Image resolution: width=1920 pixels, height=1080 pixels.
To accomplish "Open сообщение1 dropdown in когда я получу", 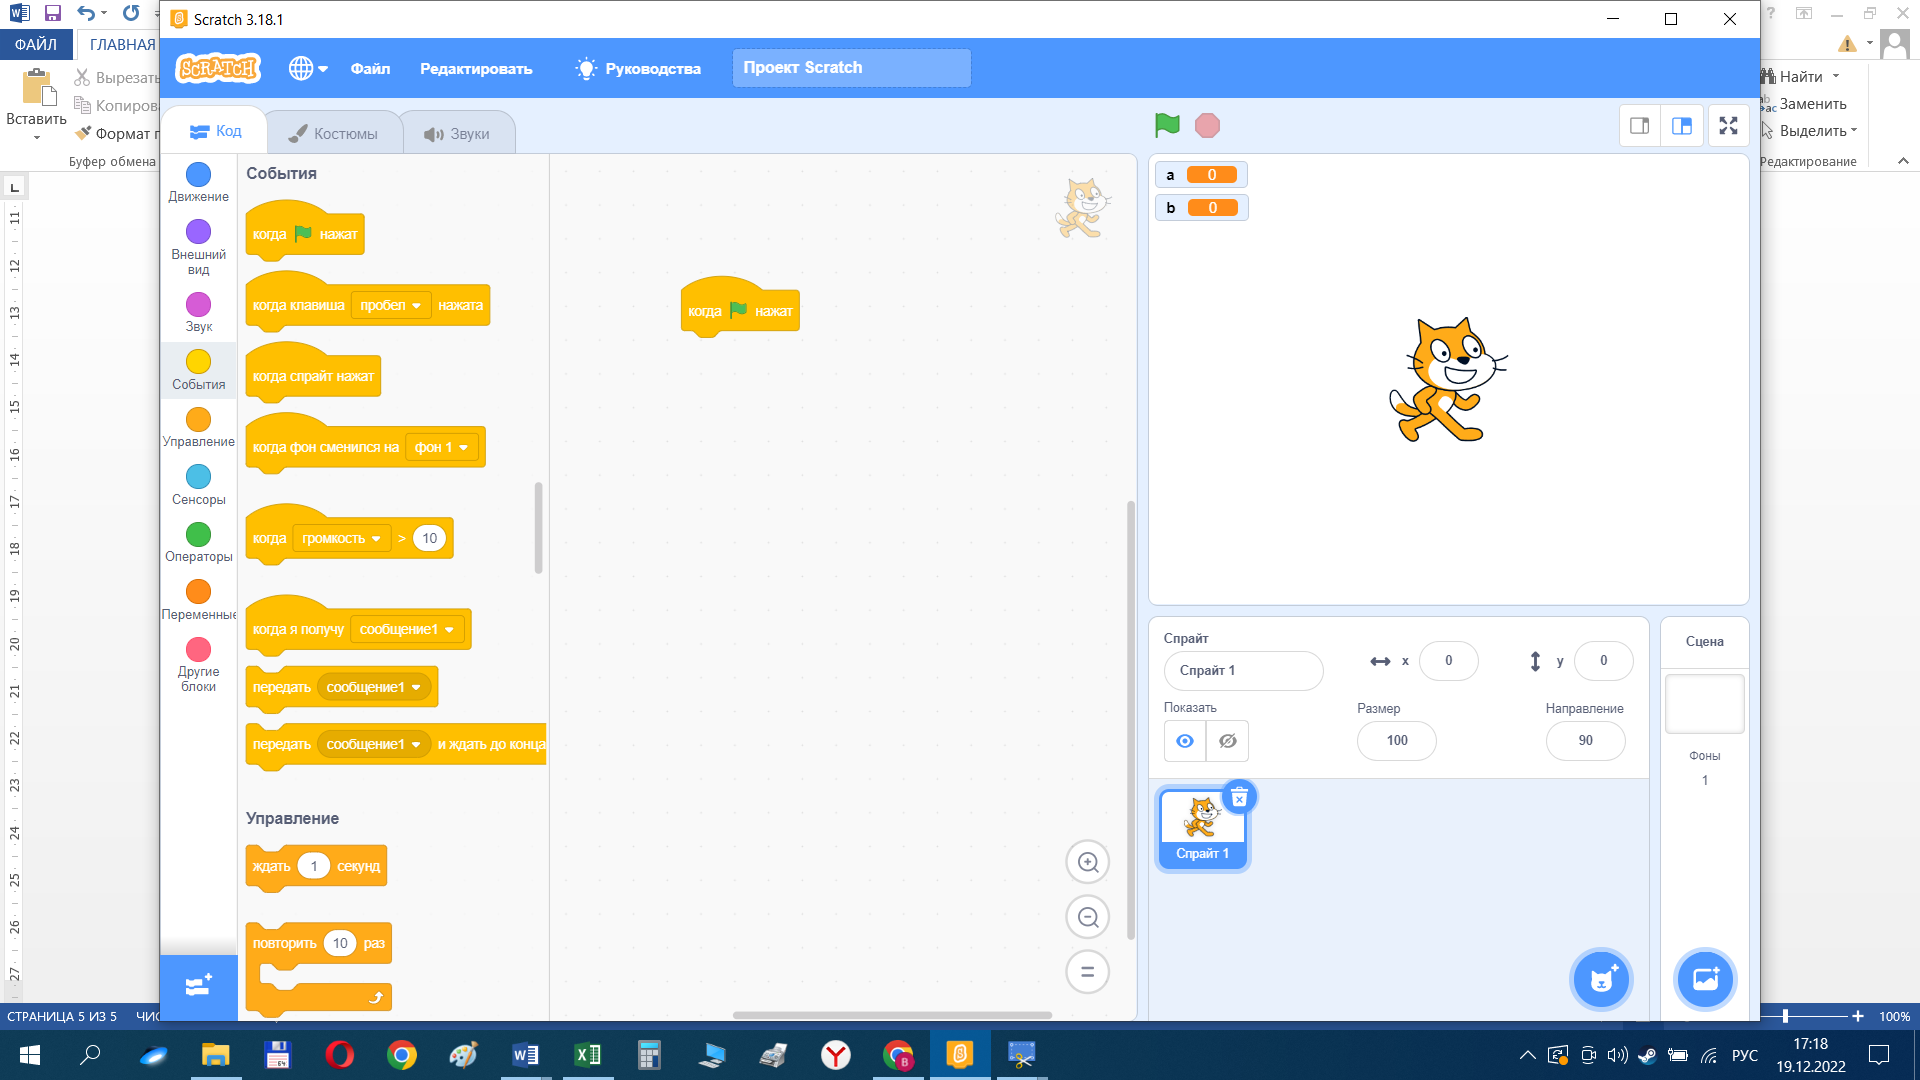I will click(407, 629).
